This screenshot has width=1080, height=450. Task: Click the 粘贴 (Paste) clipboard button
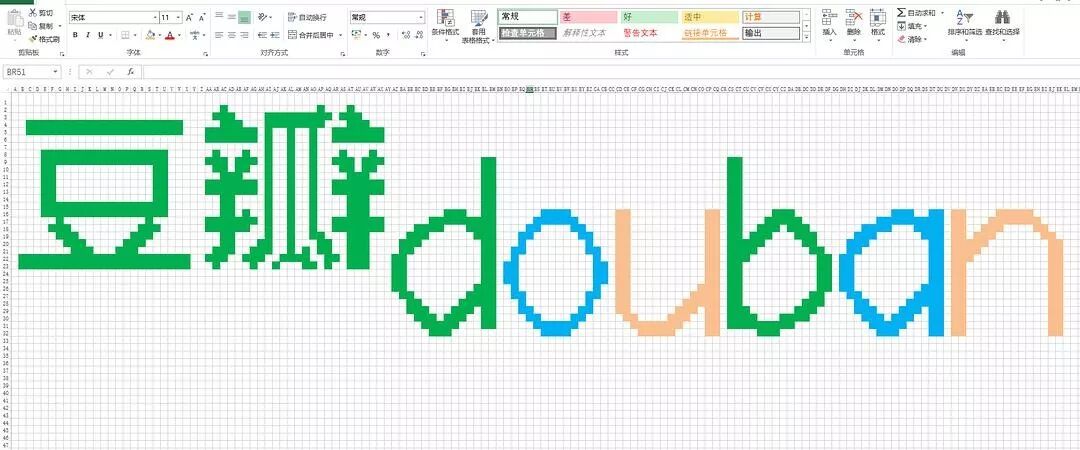14,23
